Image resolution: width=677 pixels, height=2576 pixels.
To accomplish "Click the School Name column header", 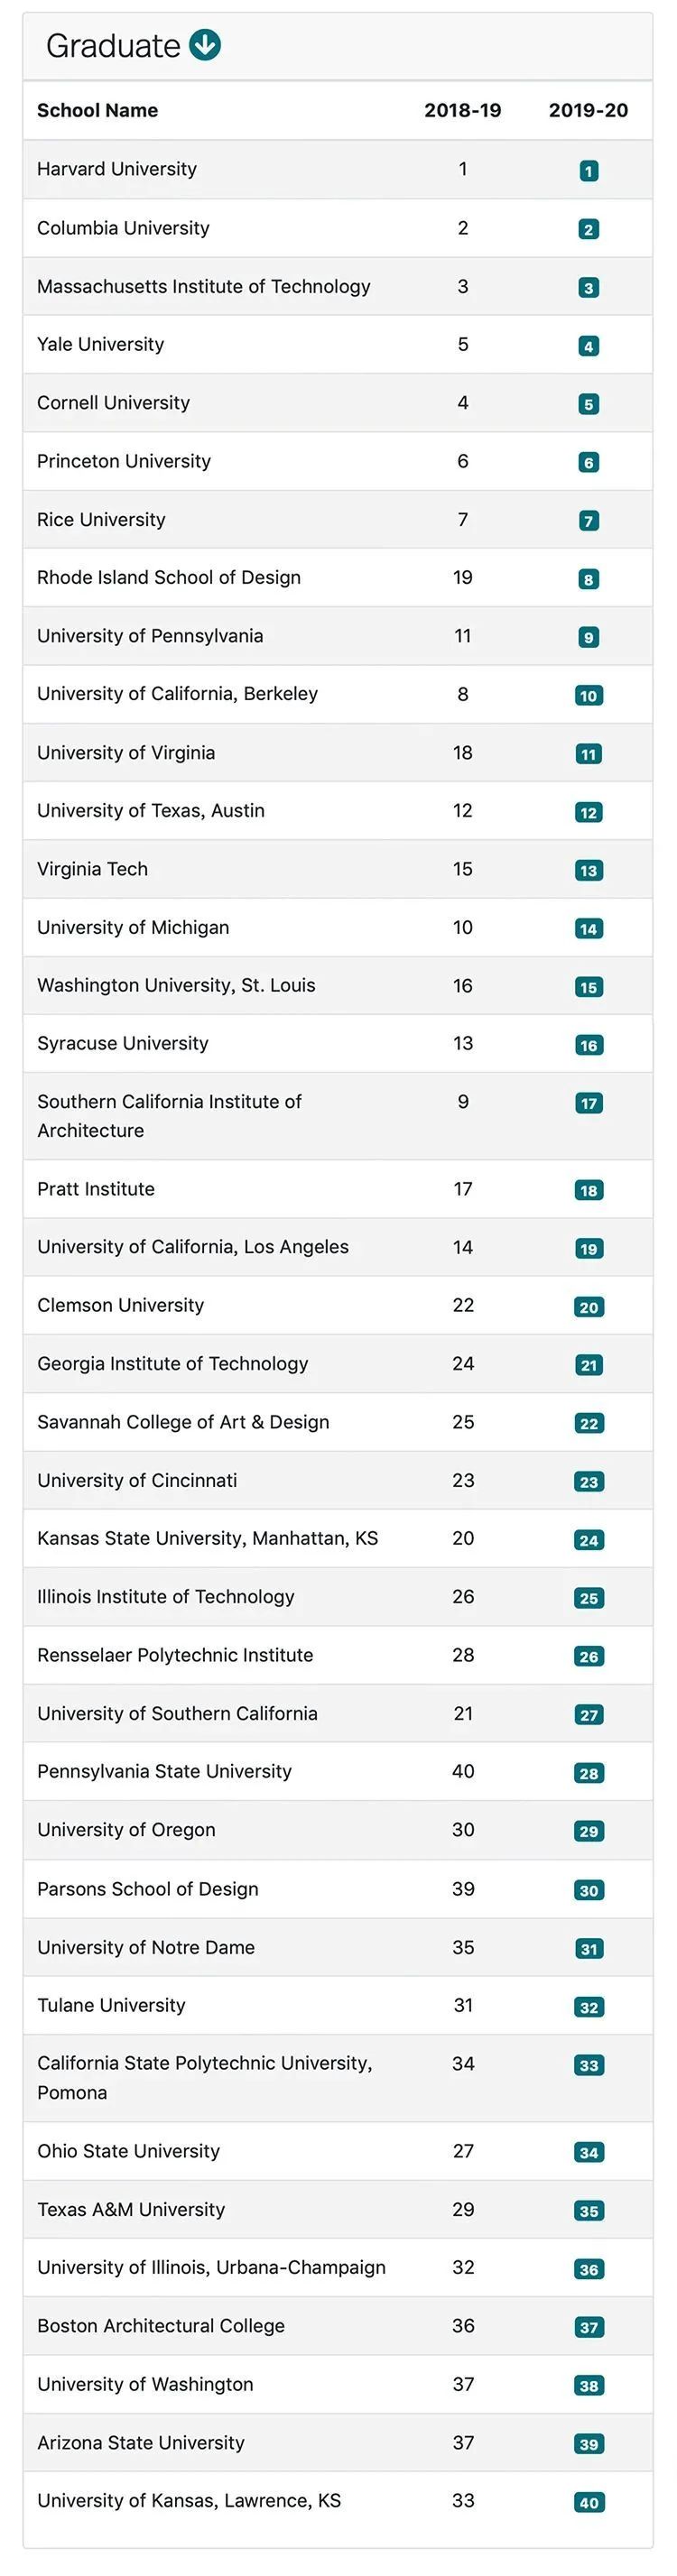I will (97, 110).
